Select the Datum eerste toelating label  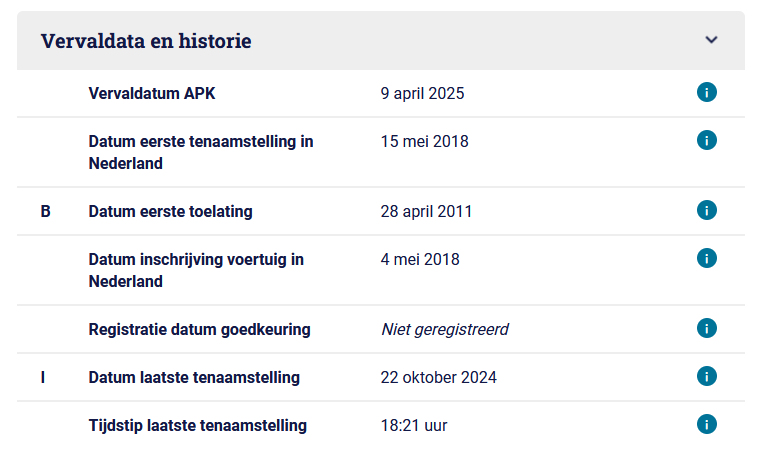pos(170,211)
